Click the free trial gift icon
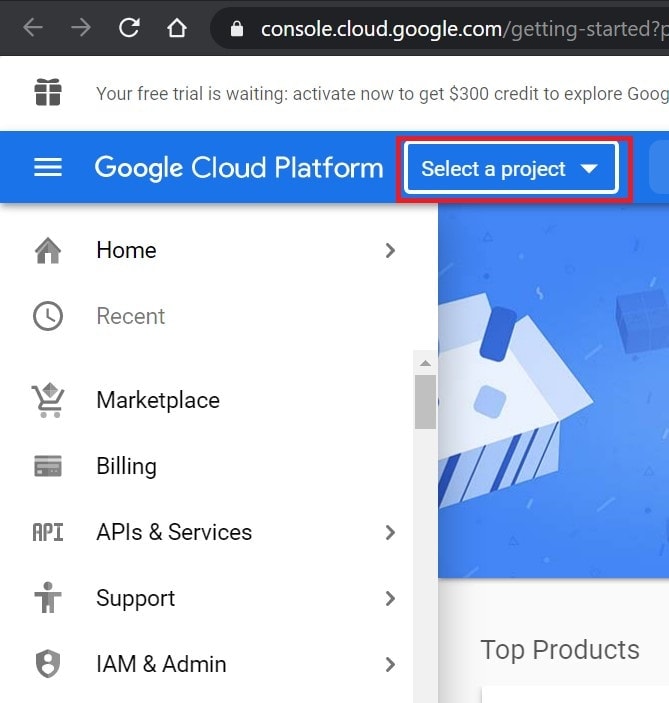 (48, 92)
